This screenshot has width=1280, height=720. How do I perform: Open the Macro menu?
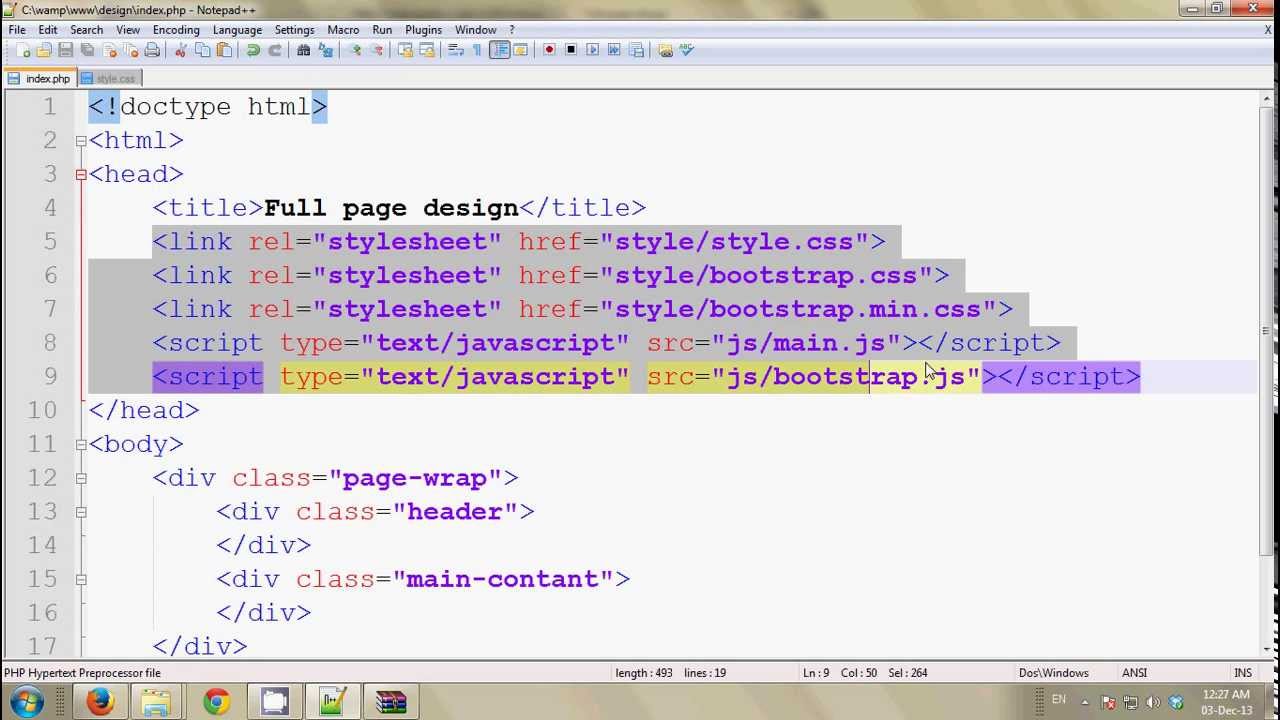coord(343,30)
